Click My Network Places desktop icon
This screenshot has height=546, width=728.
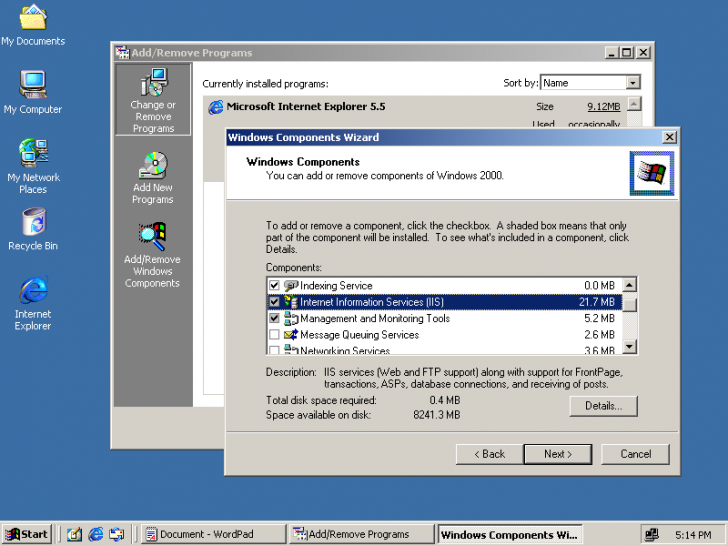click(33, 153)
